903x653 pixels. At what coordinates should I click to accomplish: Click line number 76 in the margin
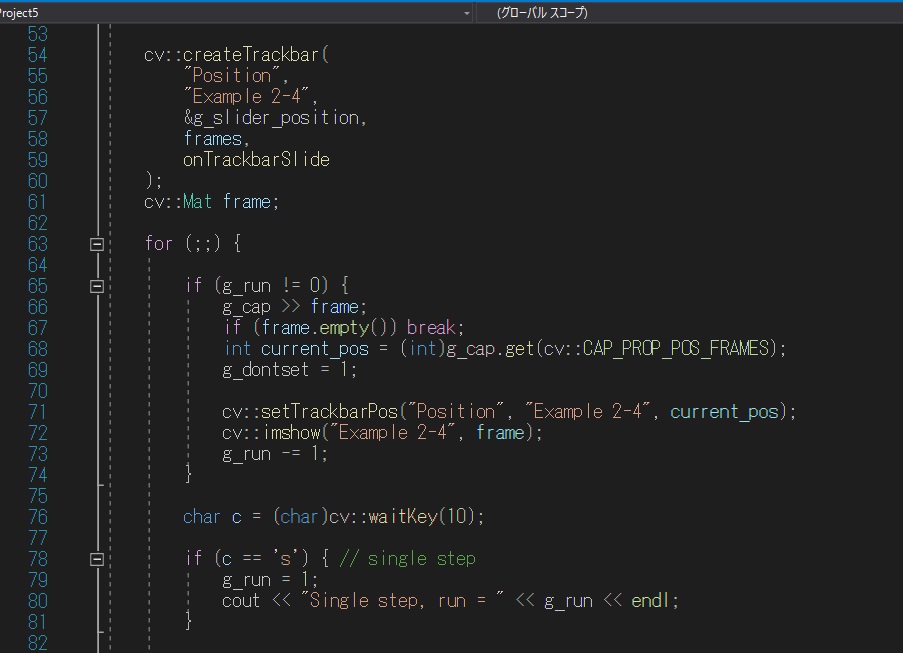click(x=37, y=517)
